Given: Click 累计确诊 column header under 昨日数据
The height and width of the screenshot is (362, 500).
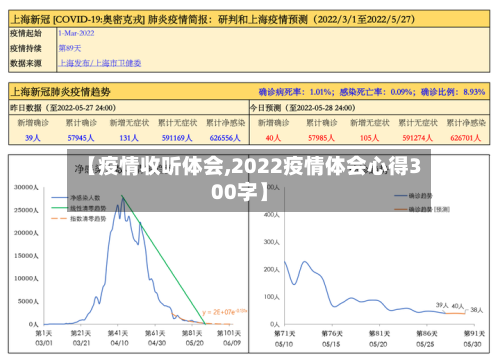Looking at the screenshot, I should [x=81, y=123].
